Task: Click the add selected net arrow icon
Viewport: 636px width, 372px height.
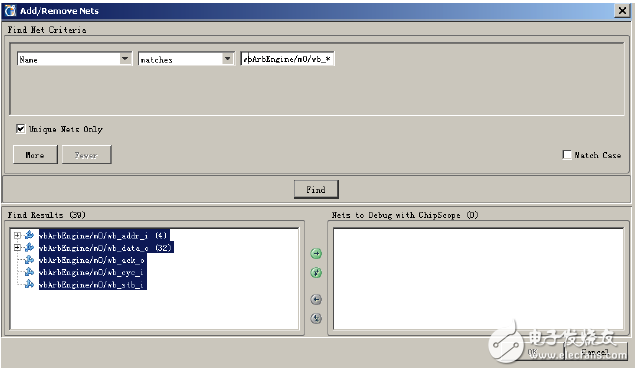Action: pyautogui.click(x=316, y=254)
